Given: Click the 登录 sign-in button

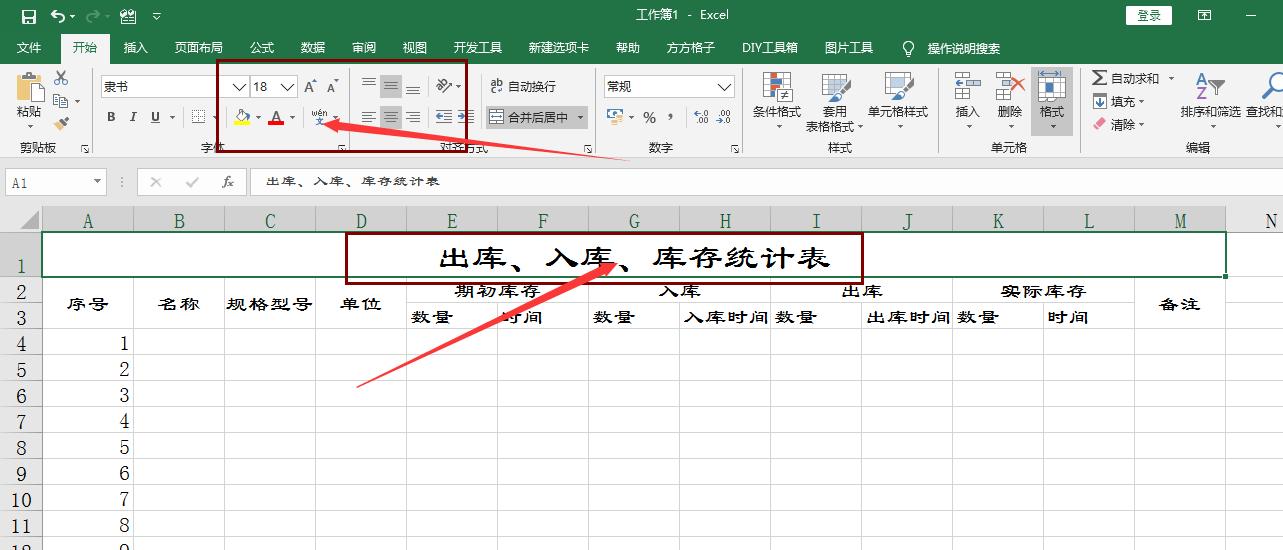Looking at the screenshot, I should coord(1149,15).
